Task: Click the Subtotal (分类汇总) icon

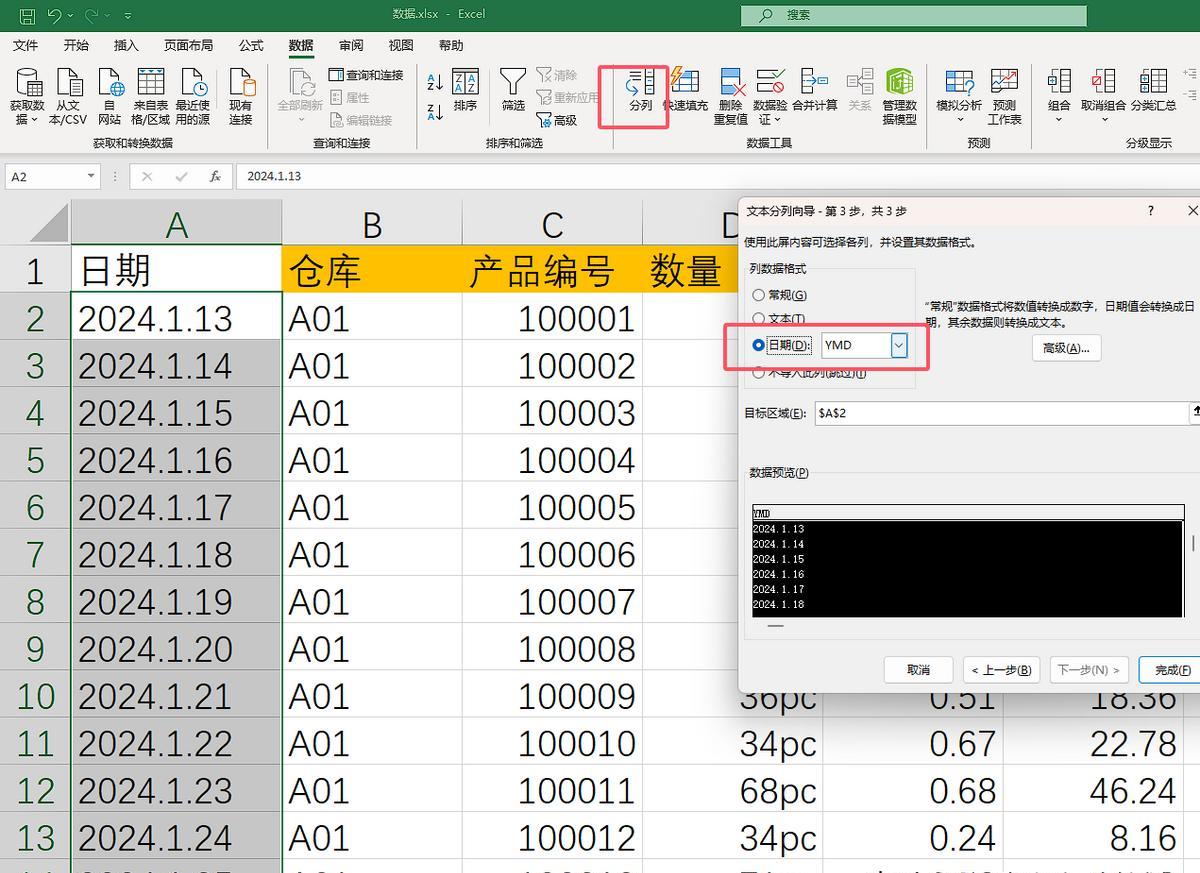Action: click(1154, 90)
